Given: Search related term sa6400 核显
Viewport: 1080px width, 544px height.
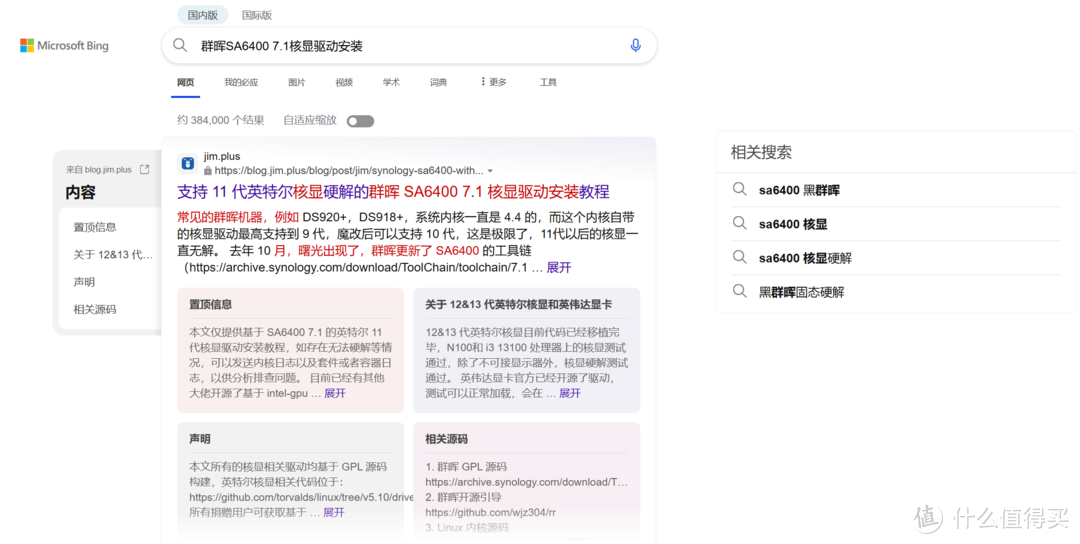Looking at the screenshot, I should pyautogui.click(x=793, y=224).
